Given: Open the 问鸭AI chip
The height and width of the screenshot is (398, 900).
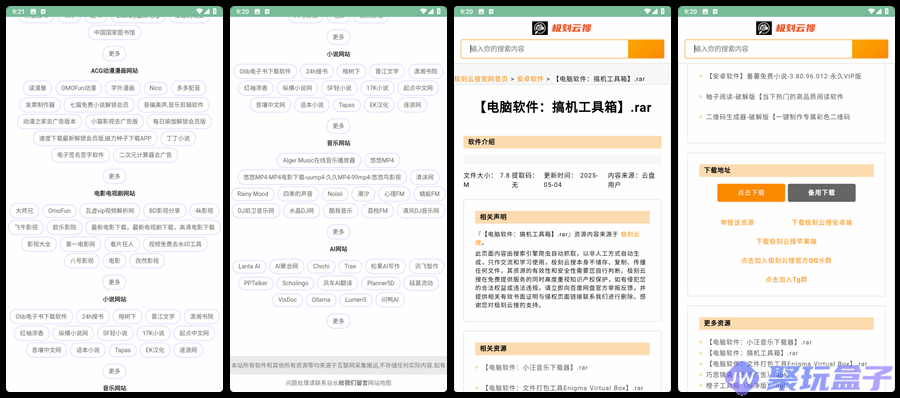Looking at the screenshot, I should (x=390, y=300).
